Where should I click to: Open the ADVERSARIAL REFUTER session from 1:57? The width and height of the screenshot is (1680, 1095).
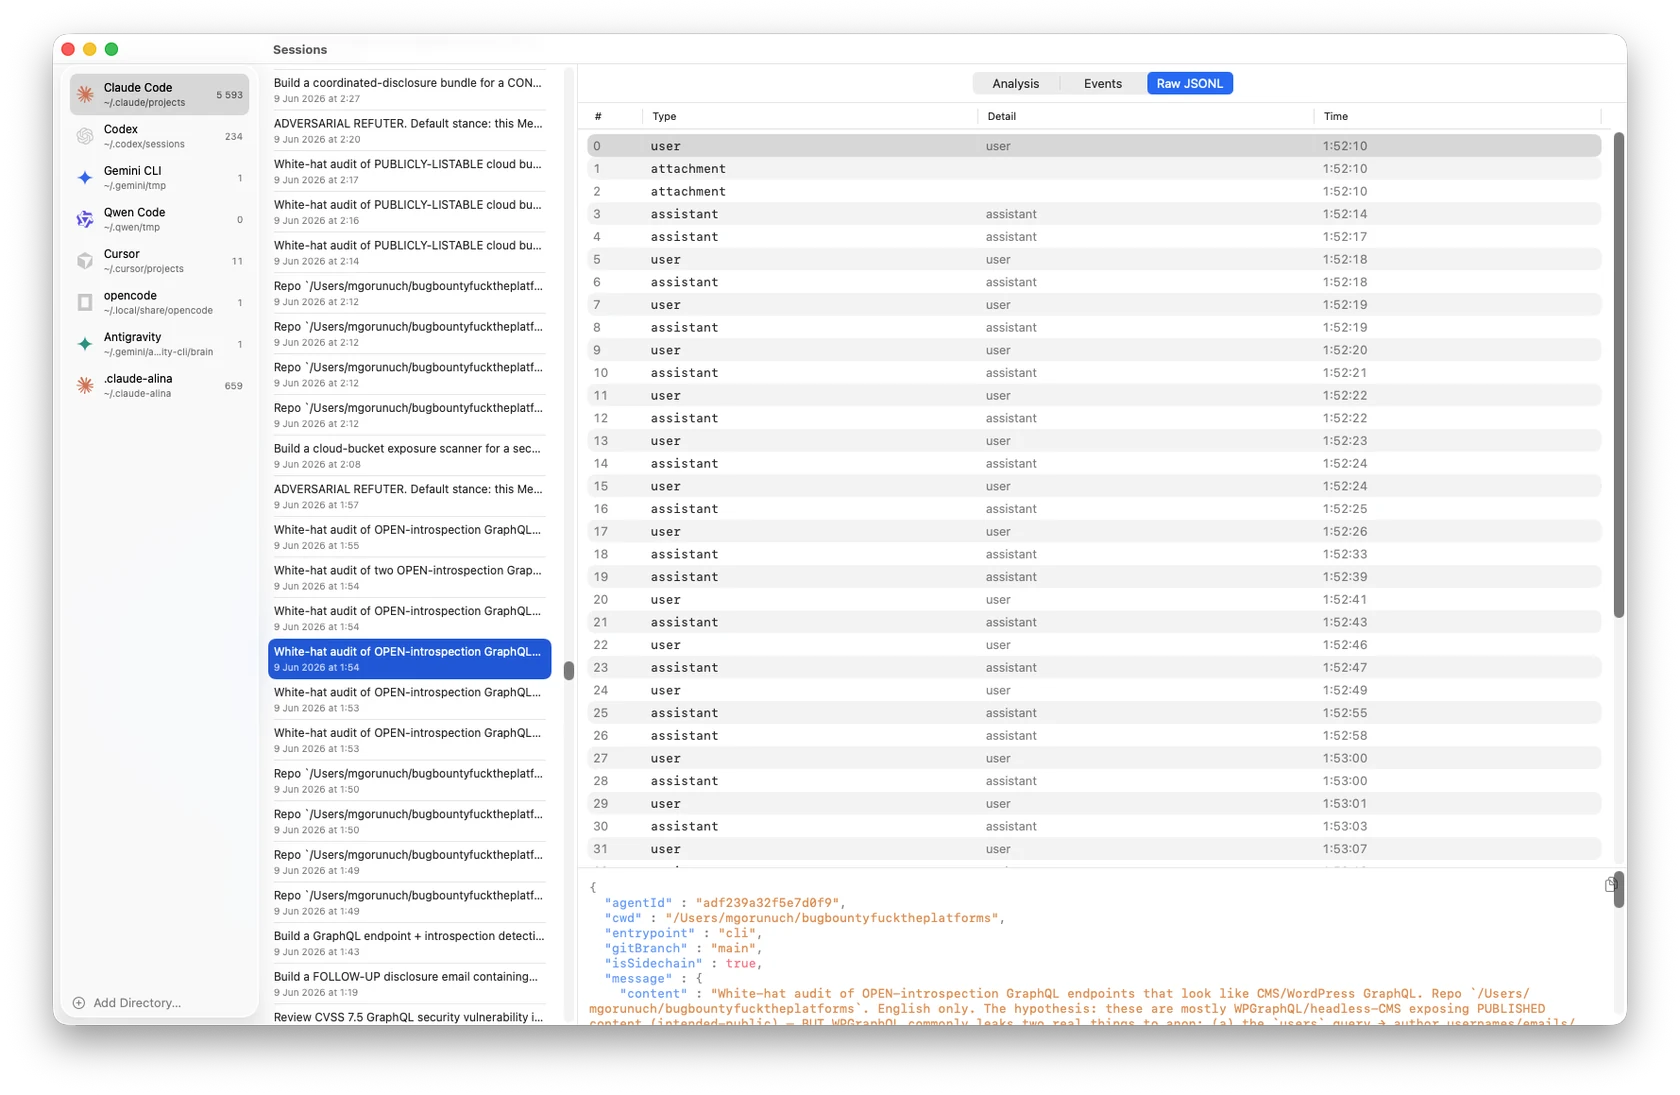click(x=409, y=497)
